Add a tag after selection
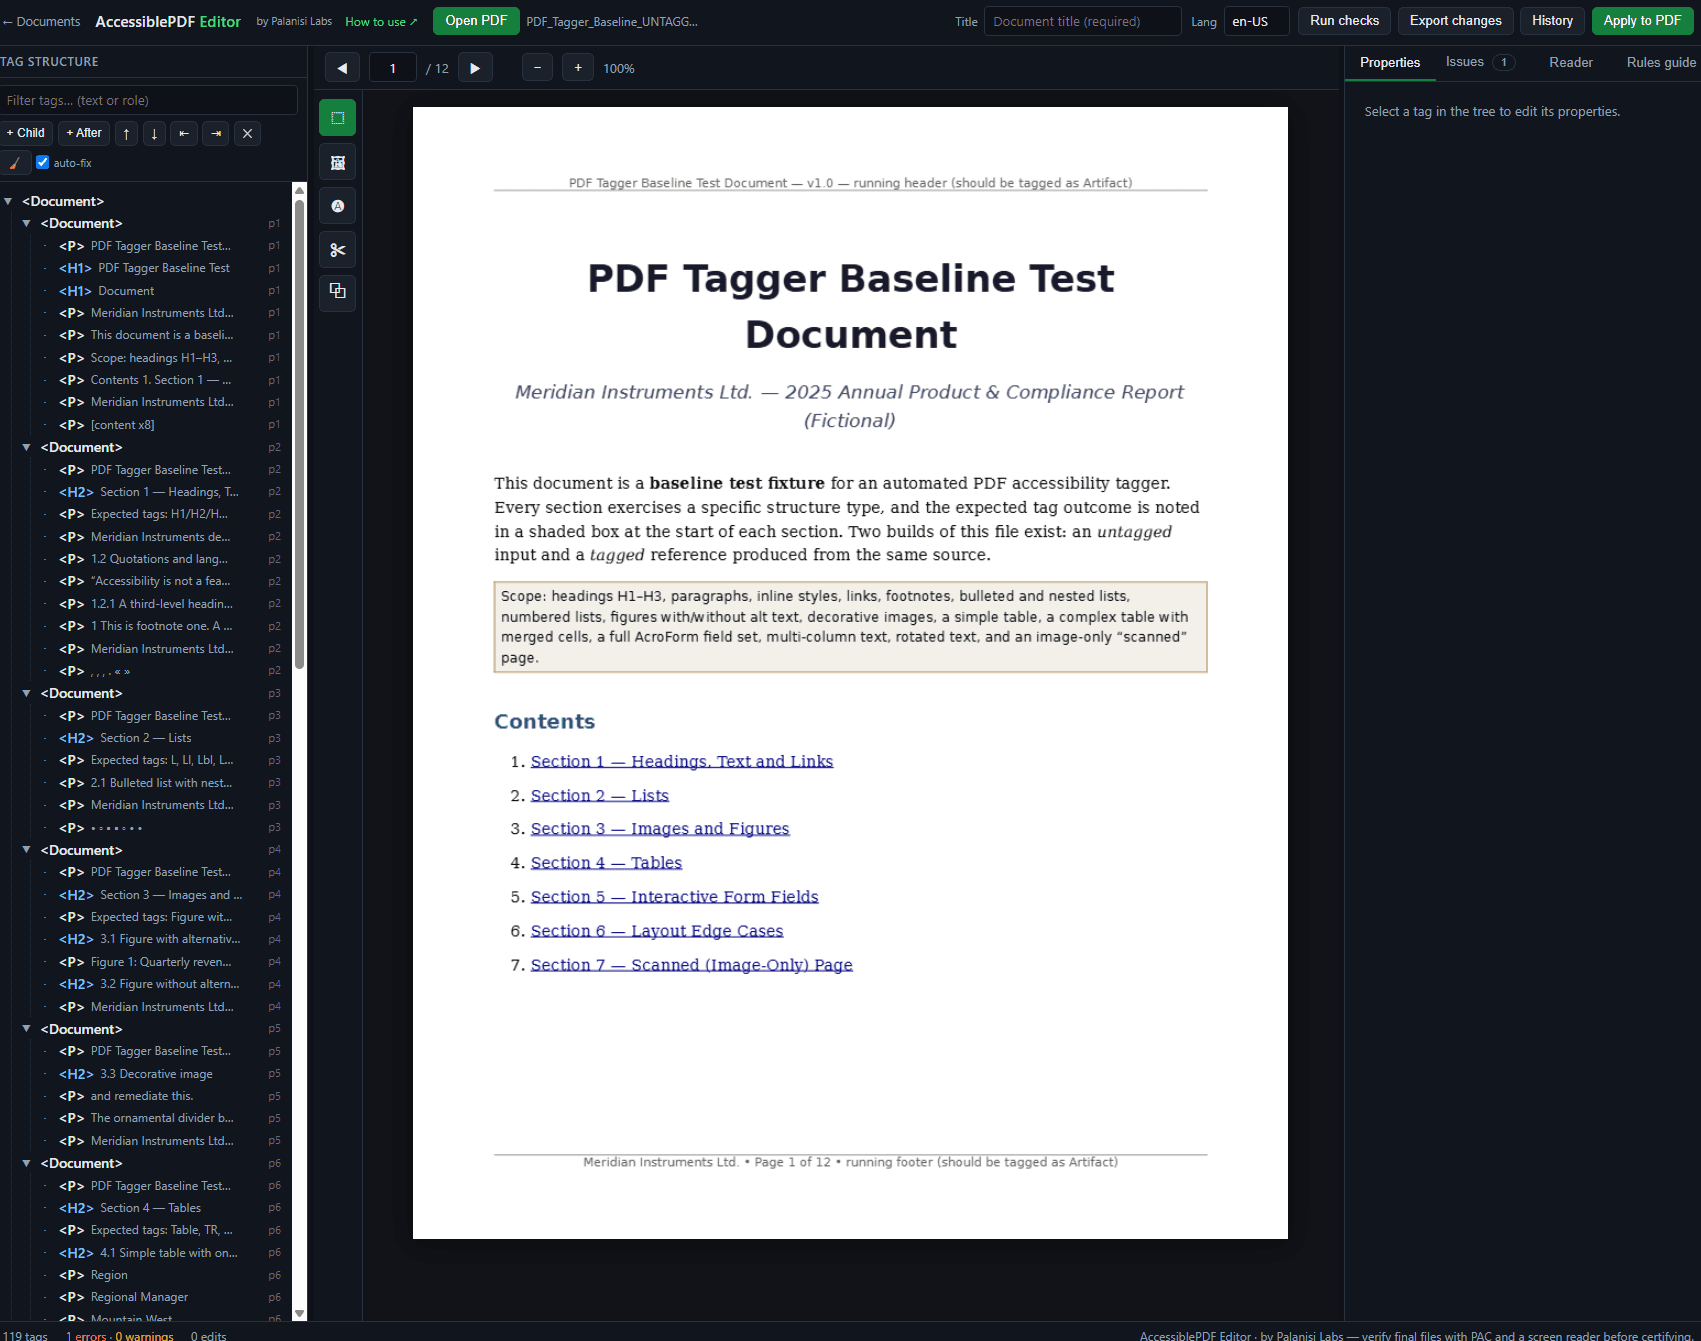 pos(83,133)
